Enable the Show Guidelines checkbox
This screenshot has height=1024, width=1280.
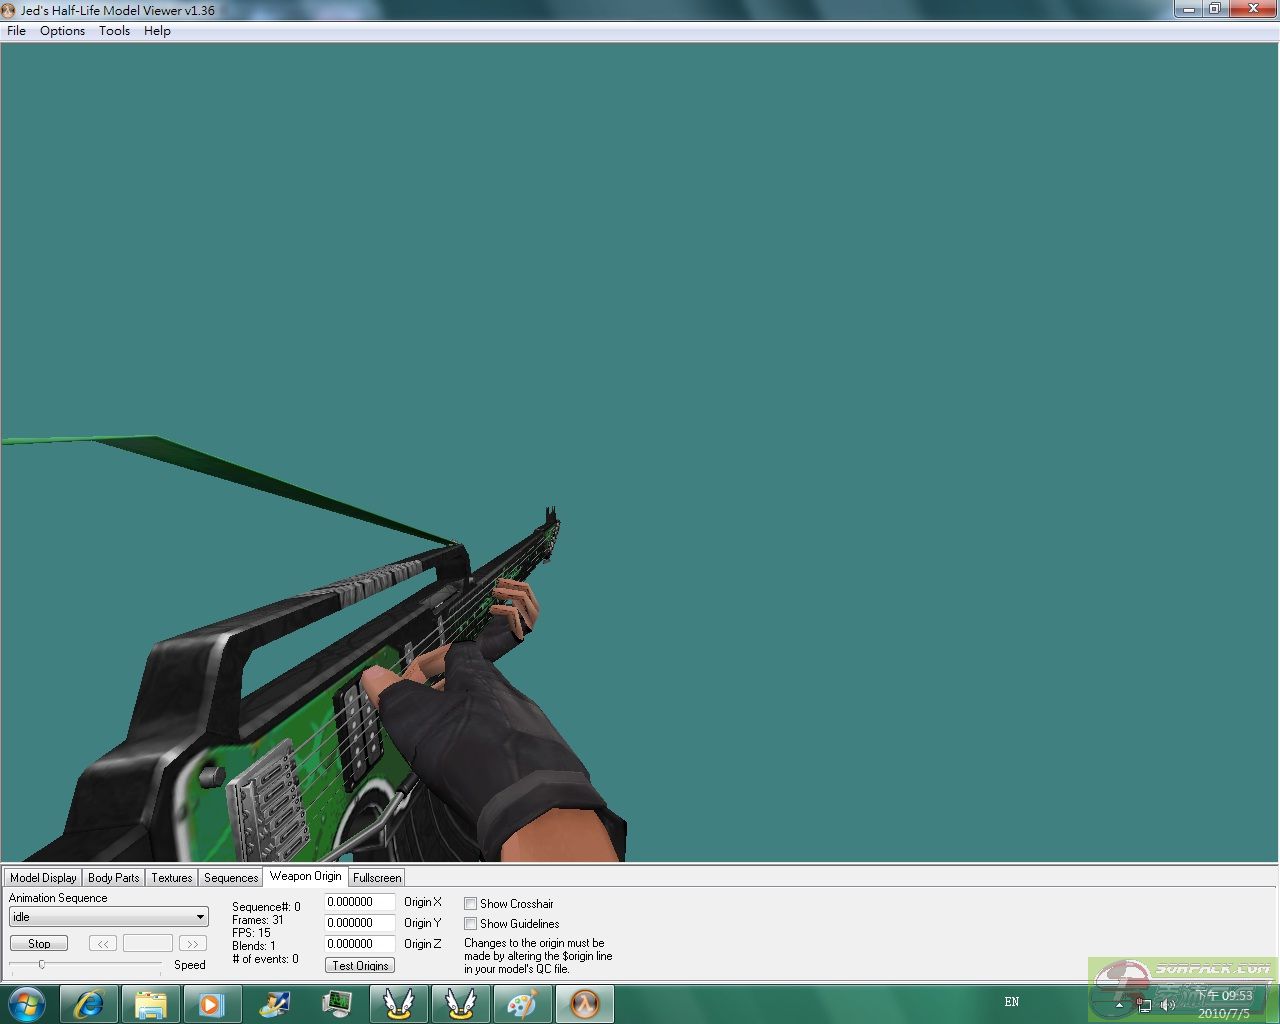point(470,924)
